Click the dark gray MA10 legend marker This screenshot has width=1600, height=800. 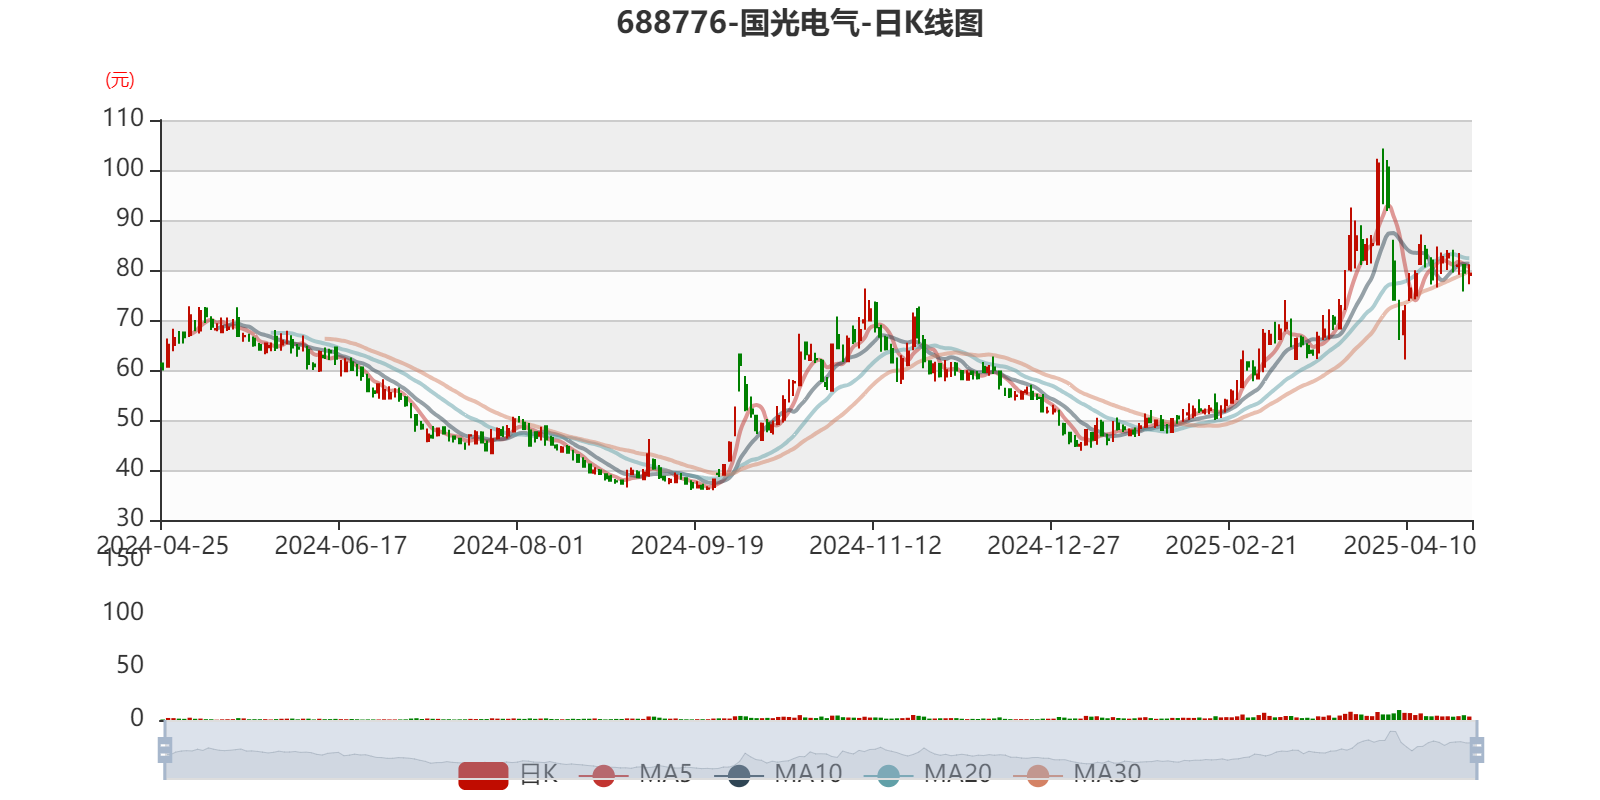click(739, 775)
